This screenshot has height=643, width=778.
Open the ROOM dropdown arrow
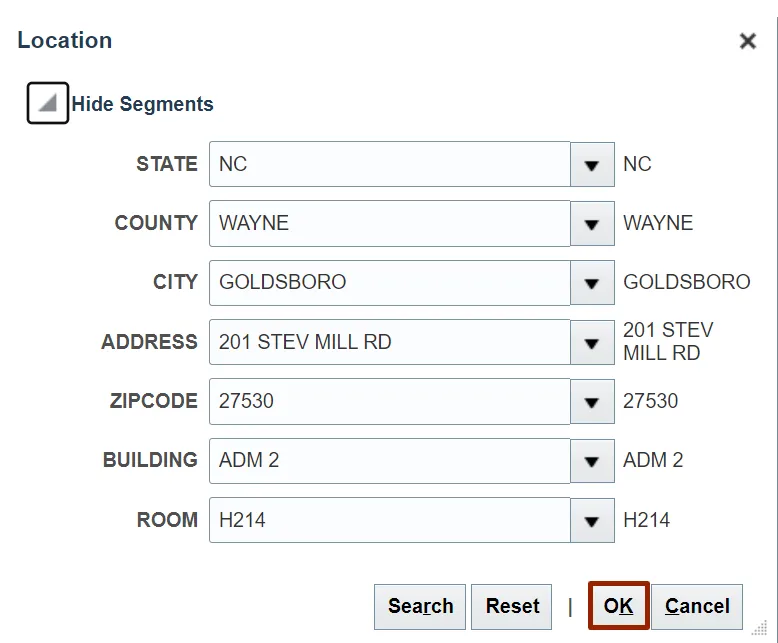(592, 520)
